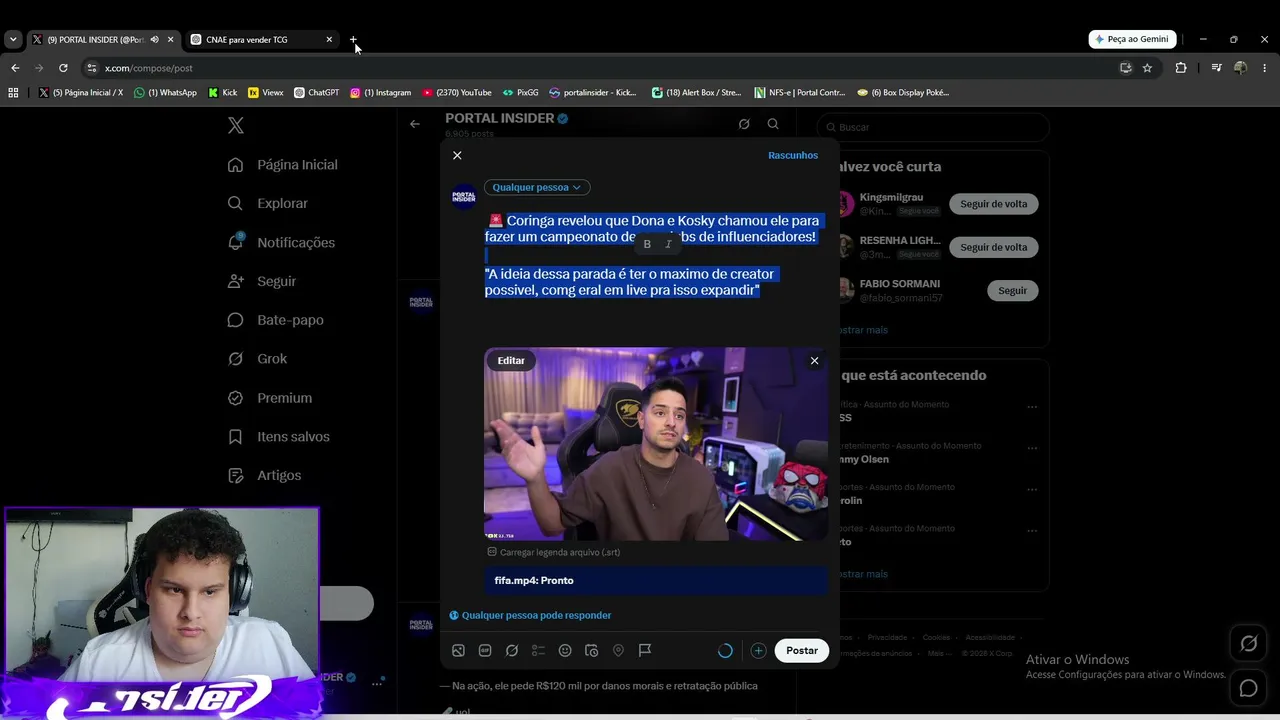Open ChatGPT bookmark
Image resolution: width=1280 pixels, height=720 pixels.
[x=317, y=92]
